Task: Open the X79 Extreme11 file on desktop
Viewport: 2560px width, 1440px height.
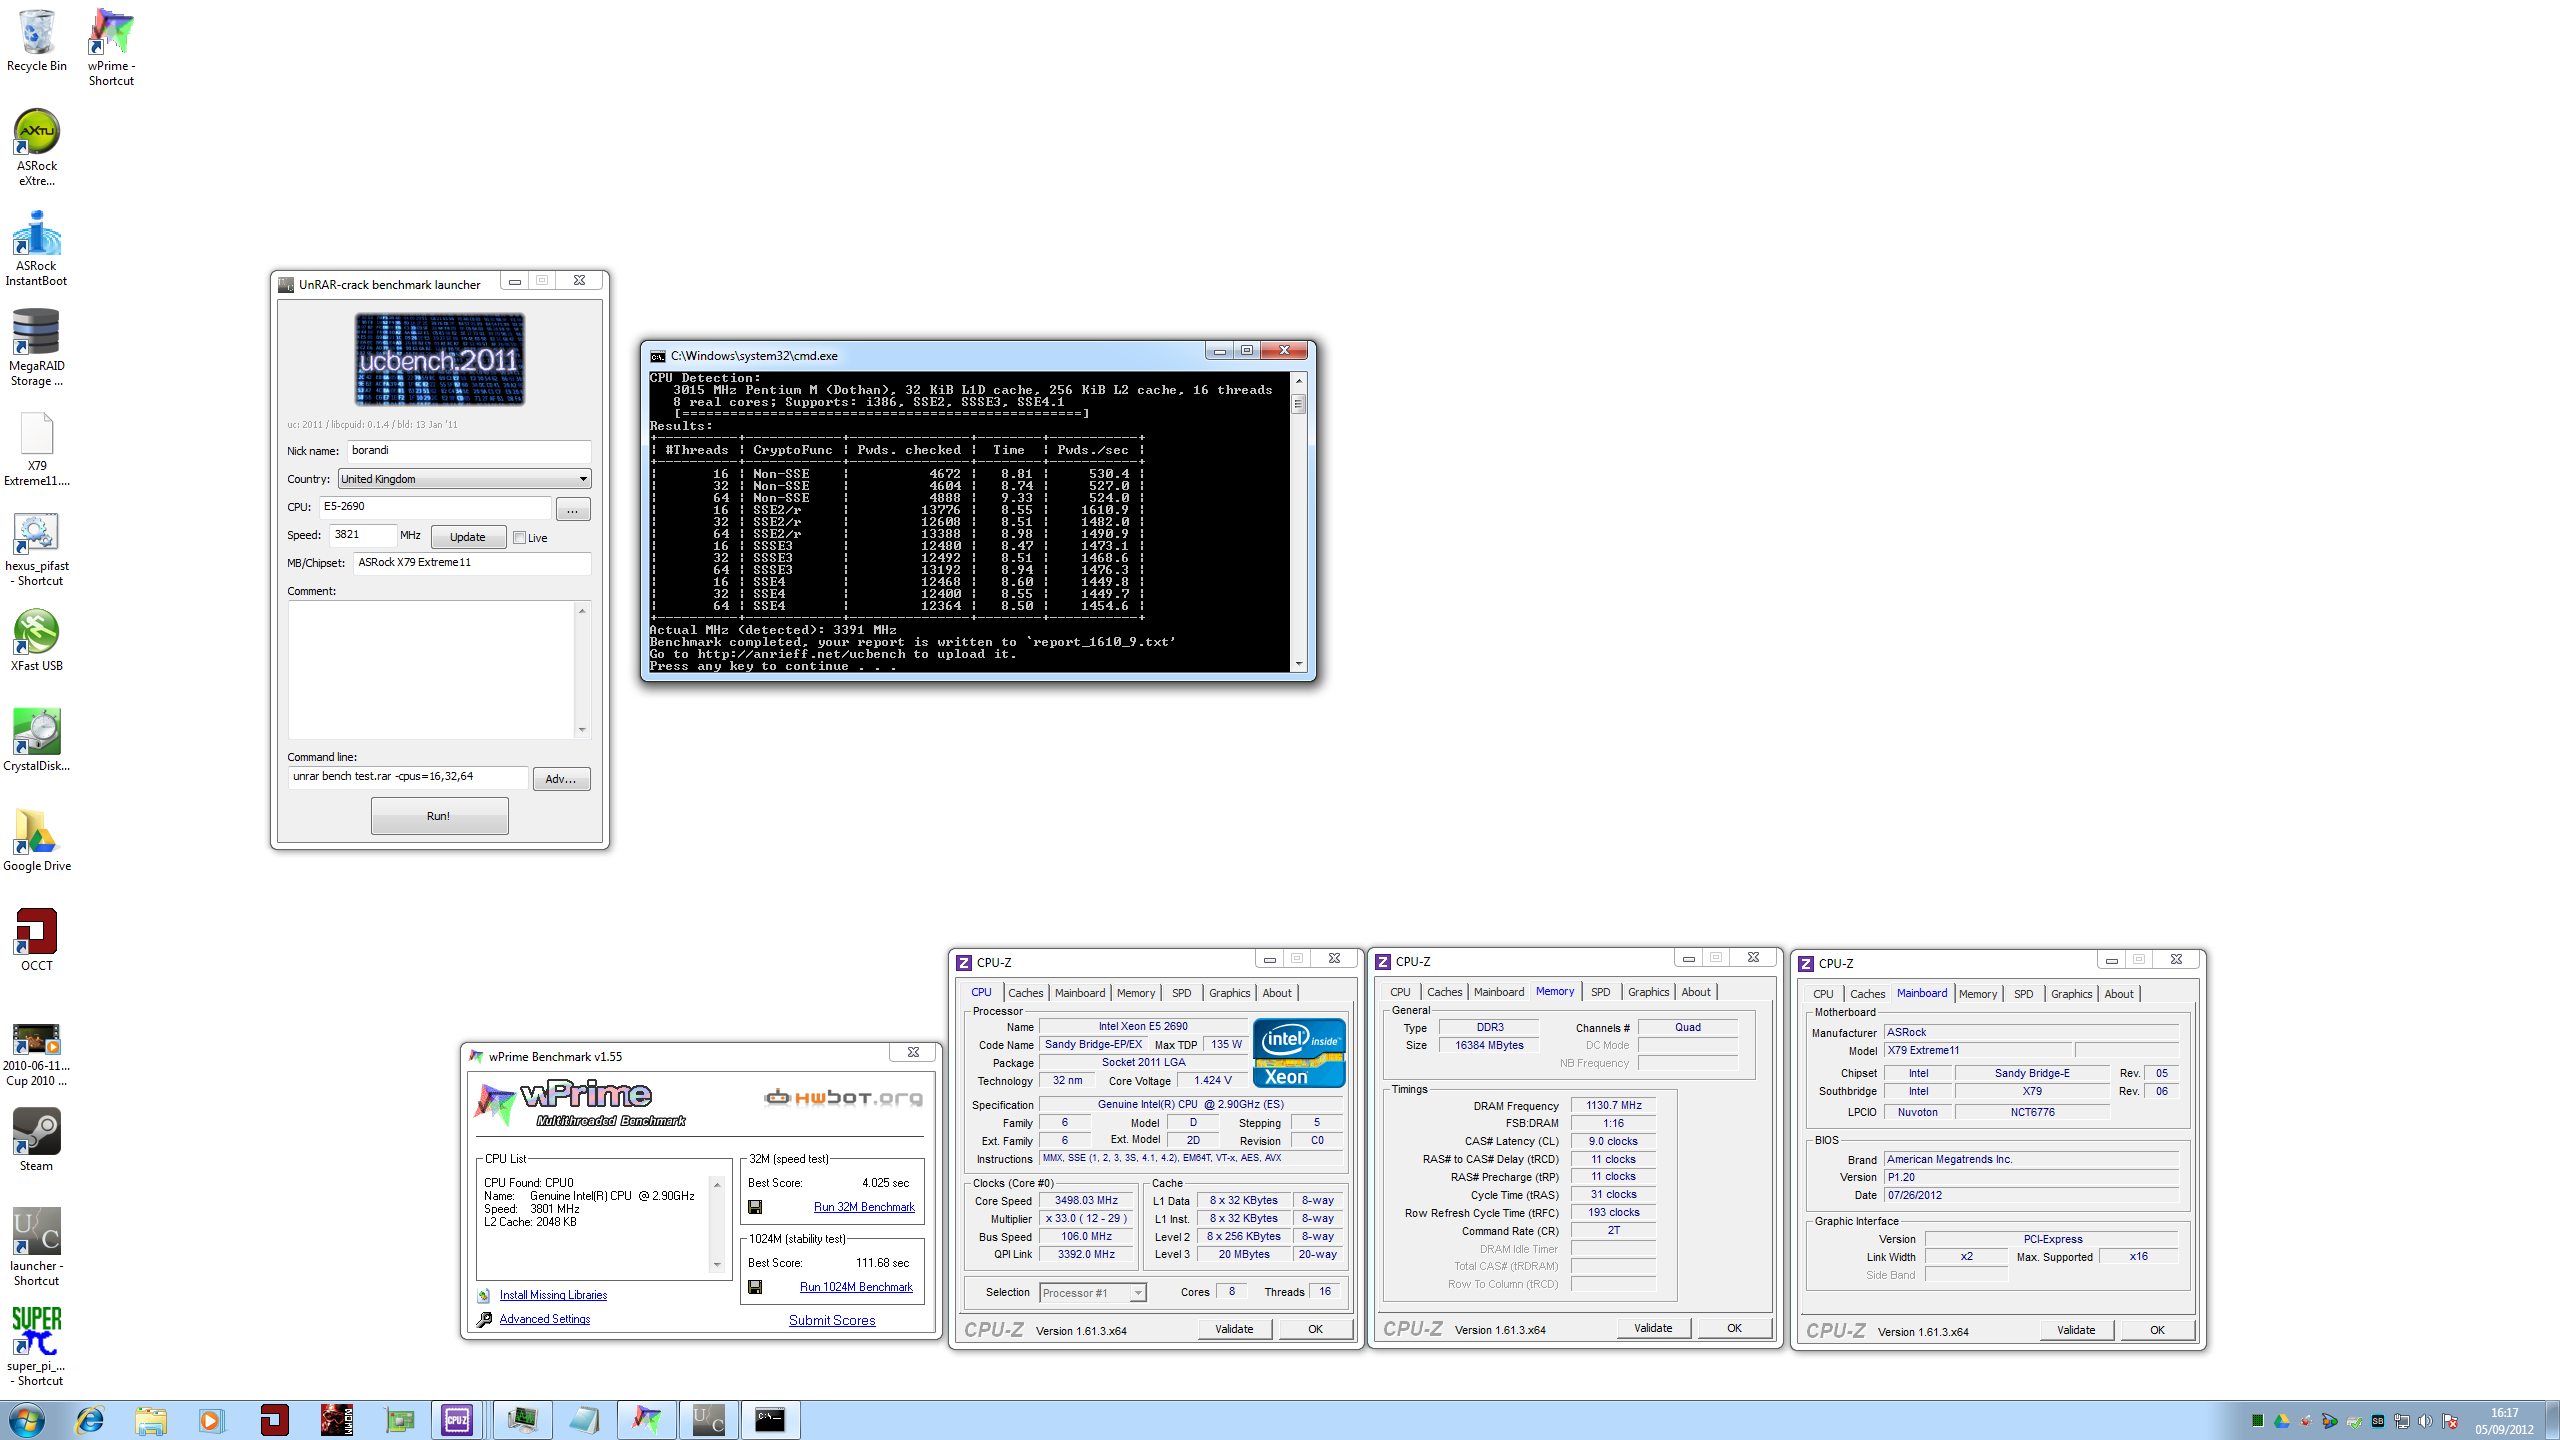Action: pyautogui.click(x=37, y=447)
